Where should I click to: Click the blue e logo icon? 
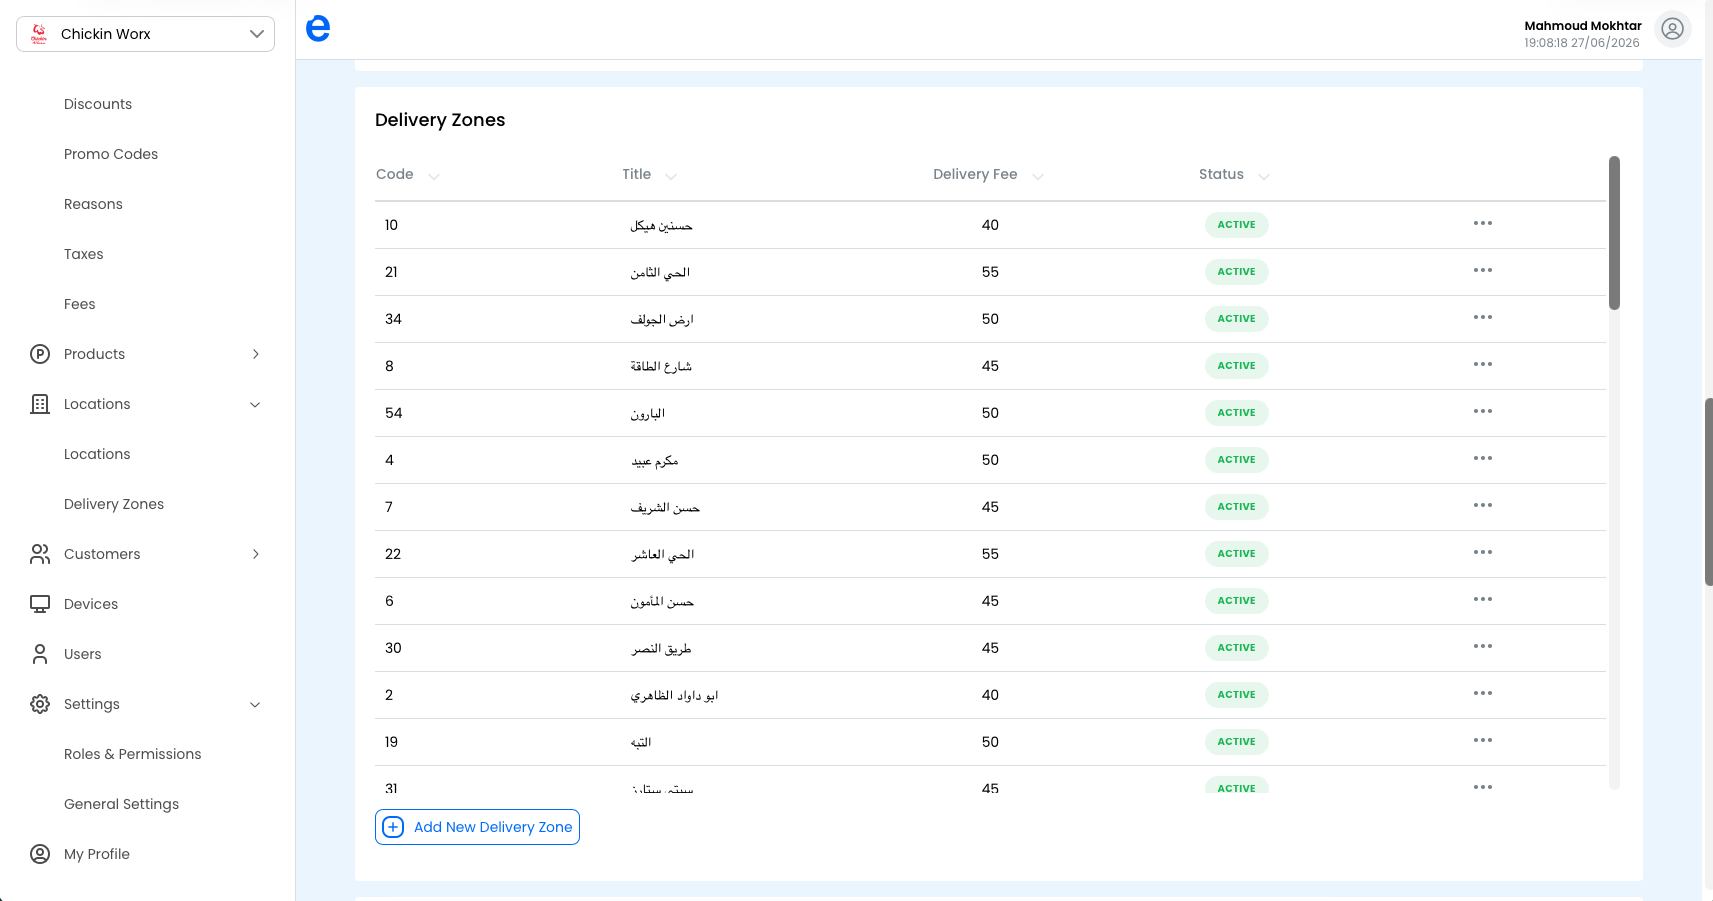[x=318, y=29]
